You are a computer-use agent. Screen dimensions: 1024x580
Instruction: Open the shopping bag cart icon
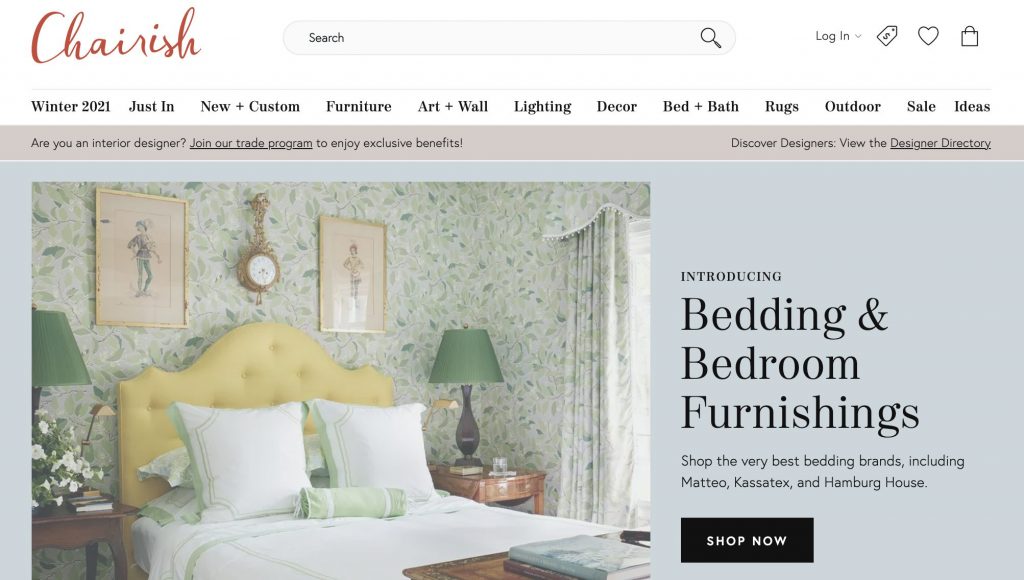coord(970,36)
